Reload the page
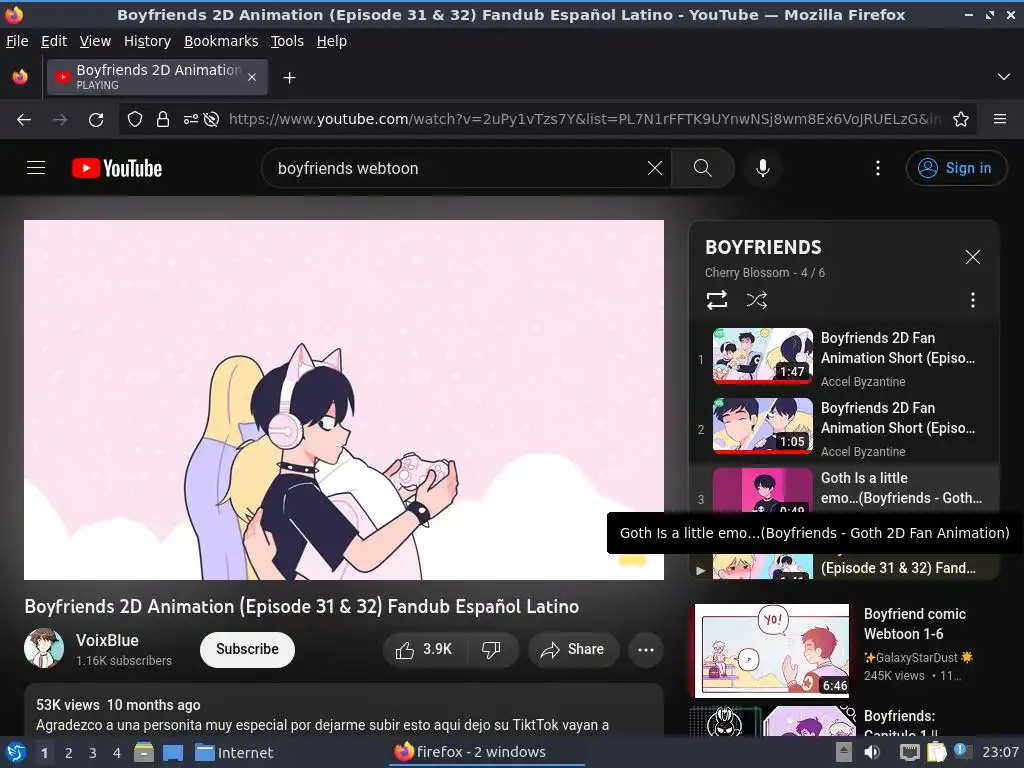 [x=96, y=120]
